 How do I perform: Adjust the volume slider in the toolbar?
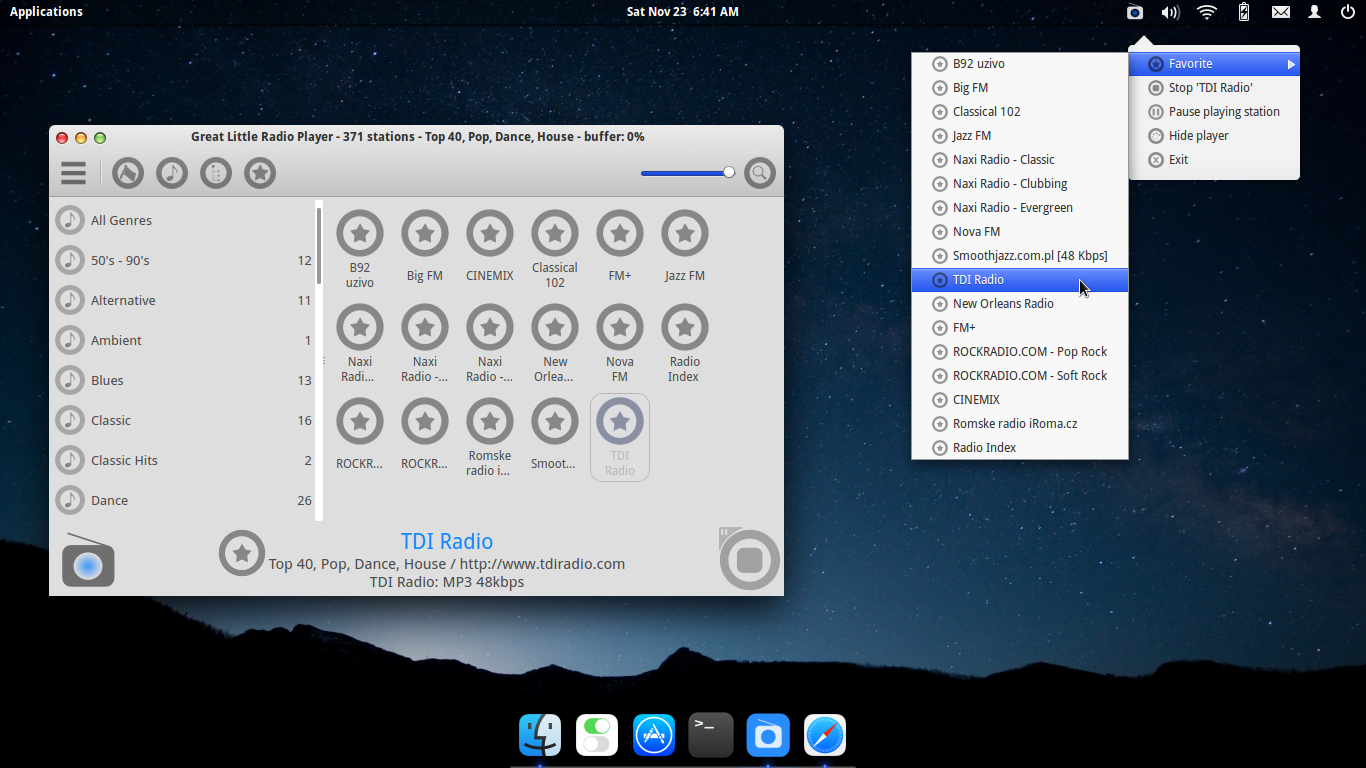(x=687, y=172)
